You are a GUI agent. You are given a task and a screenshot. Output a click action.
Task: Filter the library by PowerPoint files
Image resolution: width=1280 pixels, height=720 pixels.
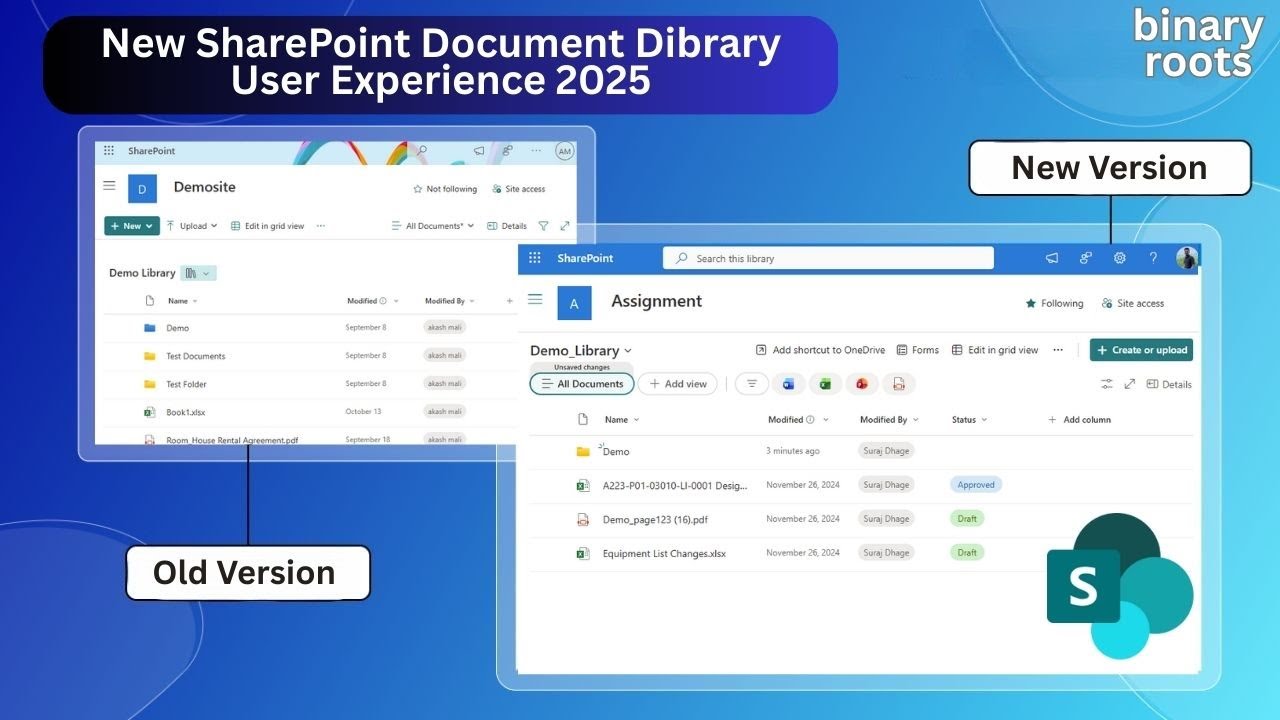(x=862, y=384)
